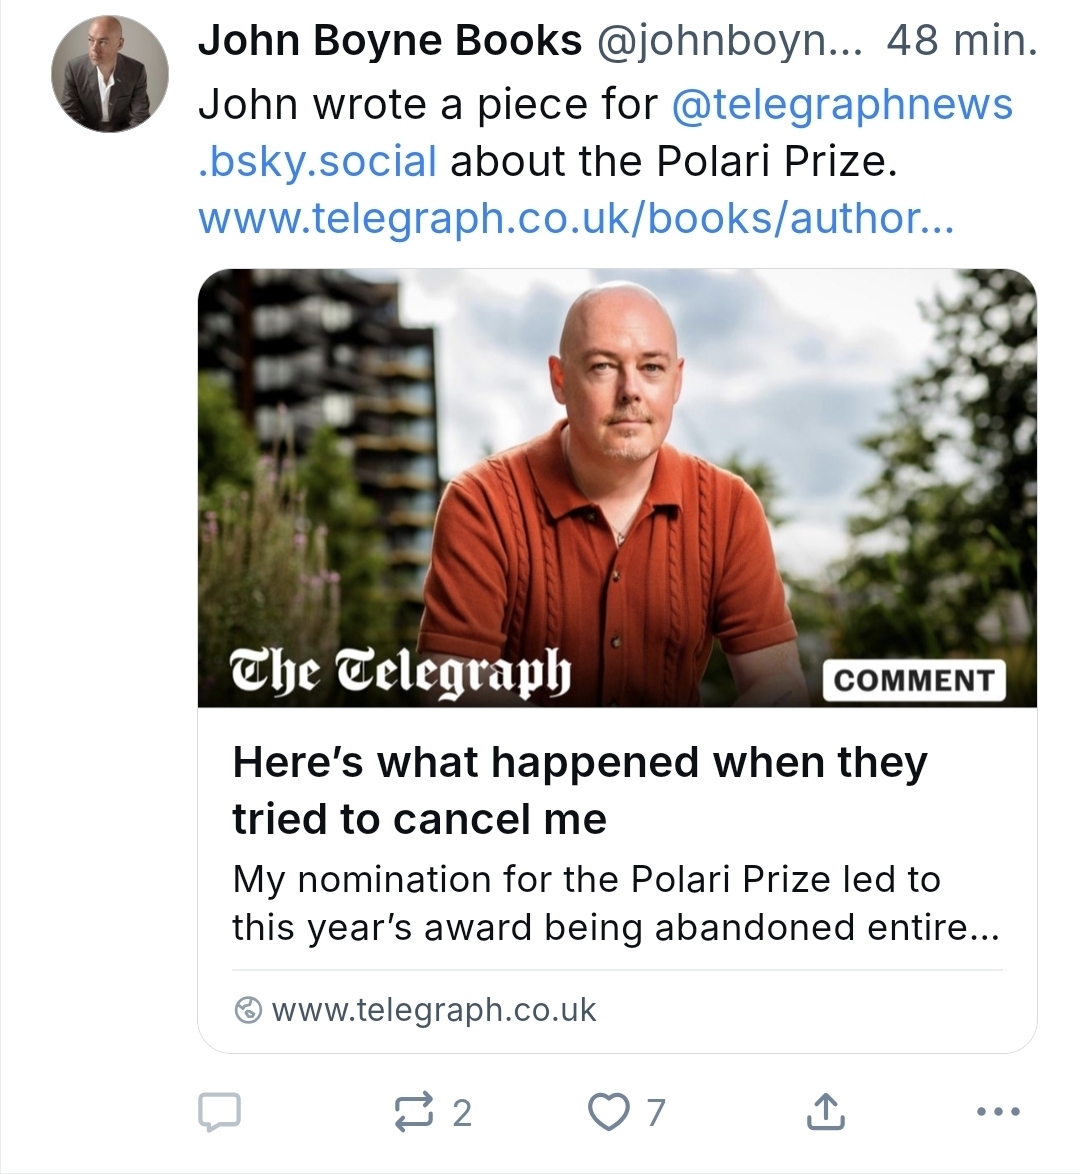Click the www.telegraph.co.uk card footer domain
The image size is (1080, 1174).
433,1010
